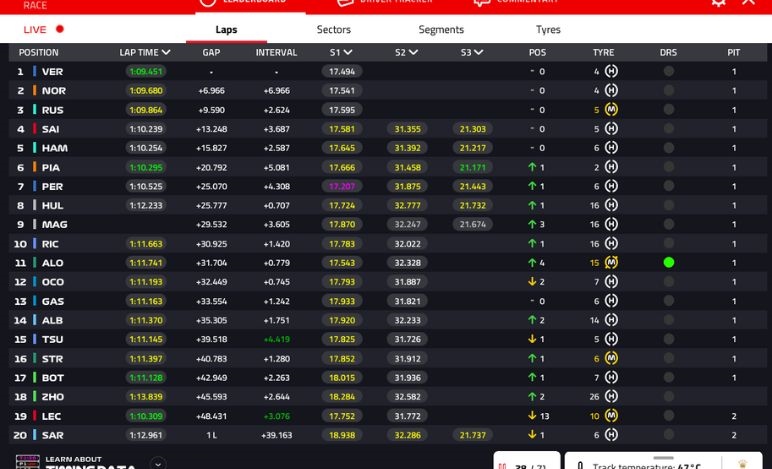The width and height of the screenshot is (772, 469).
Task: Switch to the Tyres tab
Action: pos(547,30)
